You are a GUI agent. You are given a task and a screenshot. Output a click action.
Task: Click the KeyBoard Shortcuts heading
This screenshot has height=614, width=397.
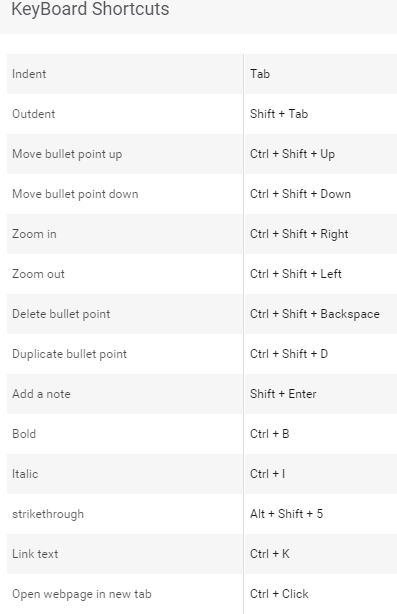90,9
